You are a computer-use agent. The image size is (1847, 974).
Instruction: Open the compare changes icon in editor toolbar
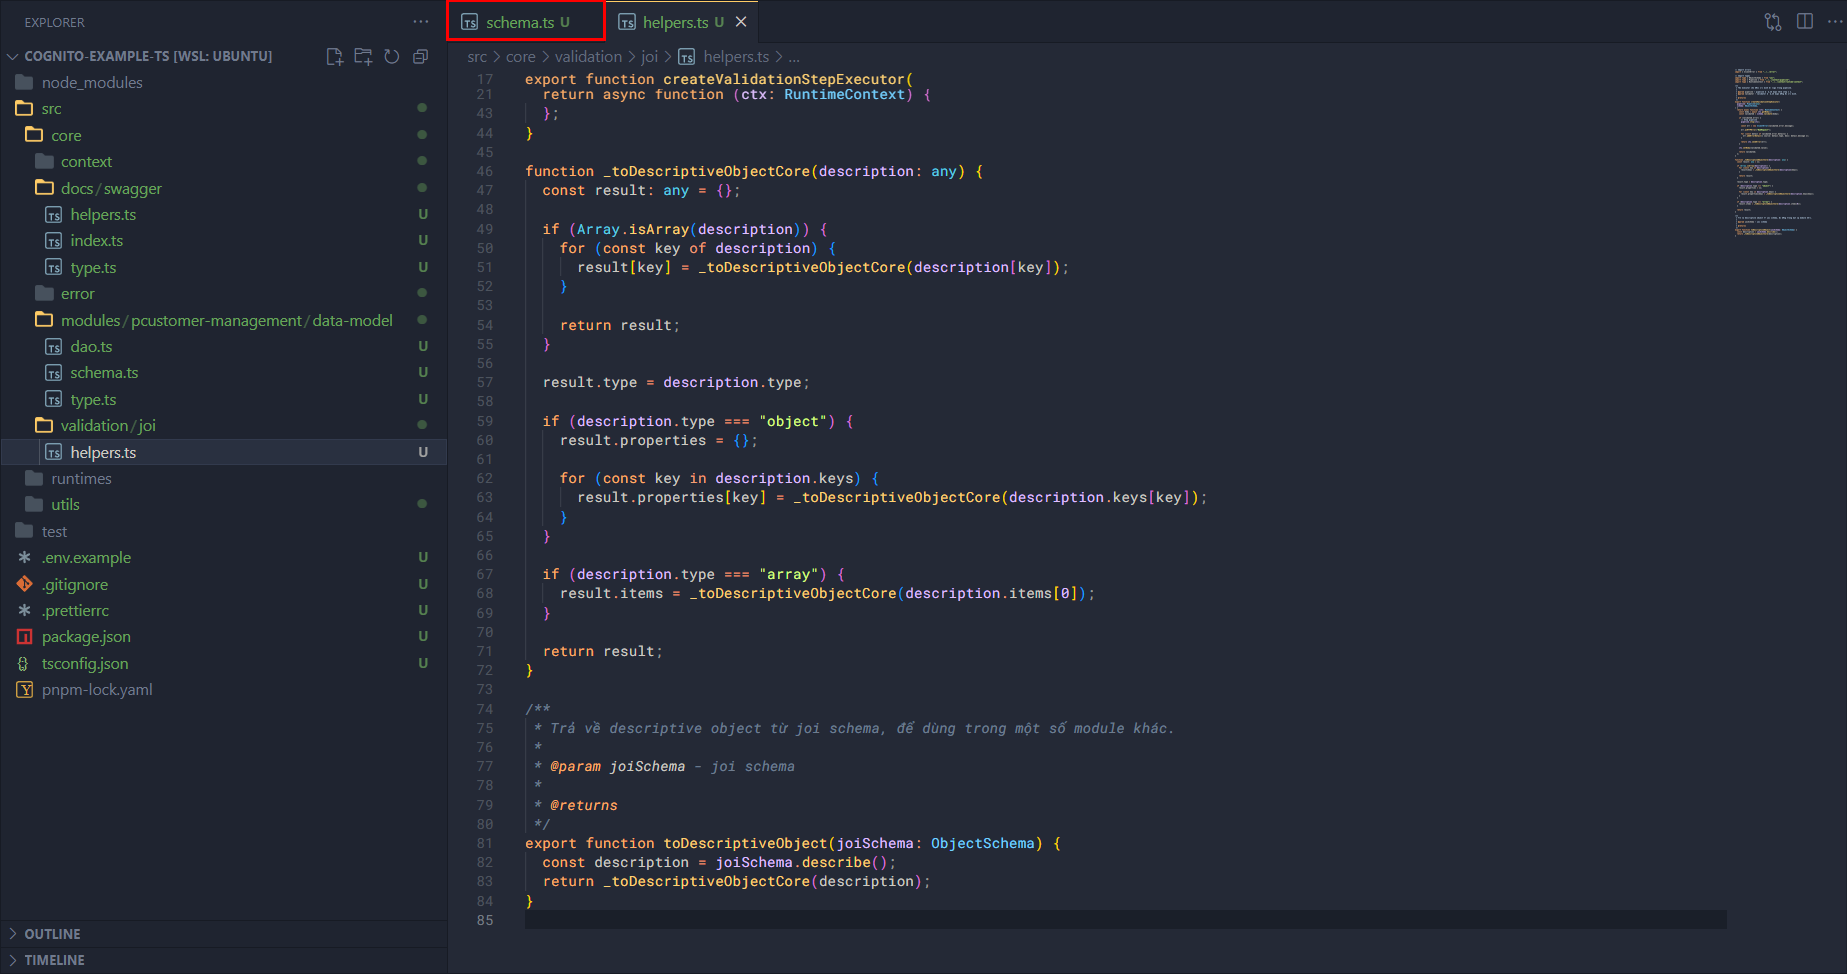point(1773,22)
